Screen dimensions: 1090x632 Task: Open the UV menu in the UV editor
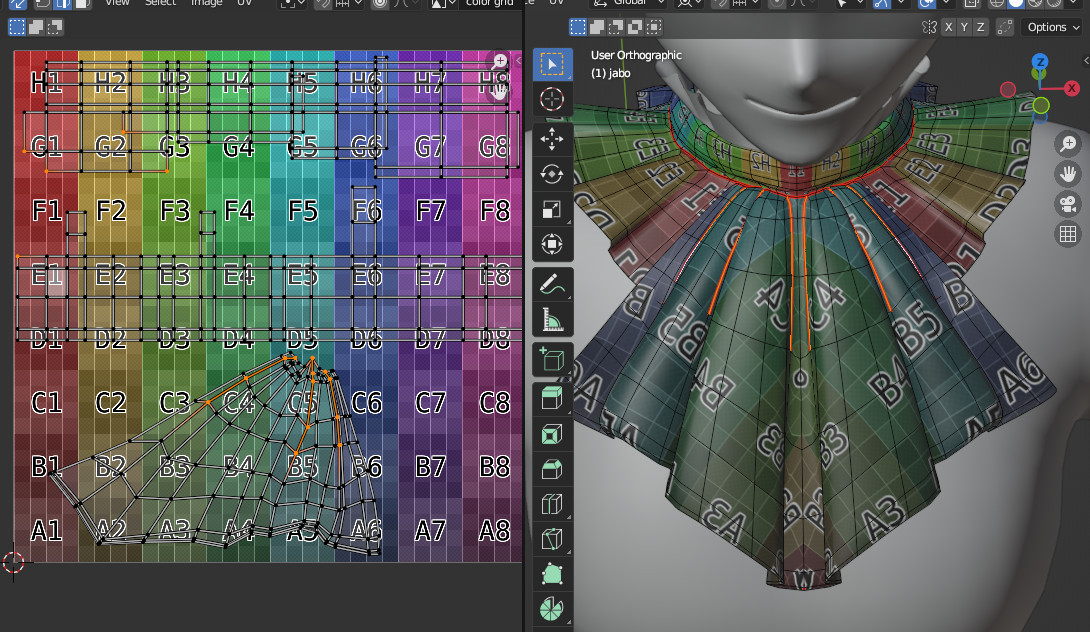244,3
